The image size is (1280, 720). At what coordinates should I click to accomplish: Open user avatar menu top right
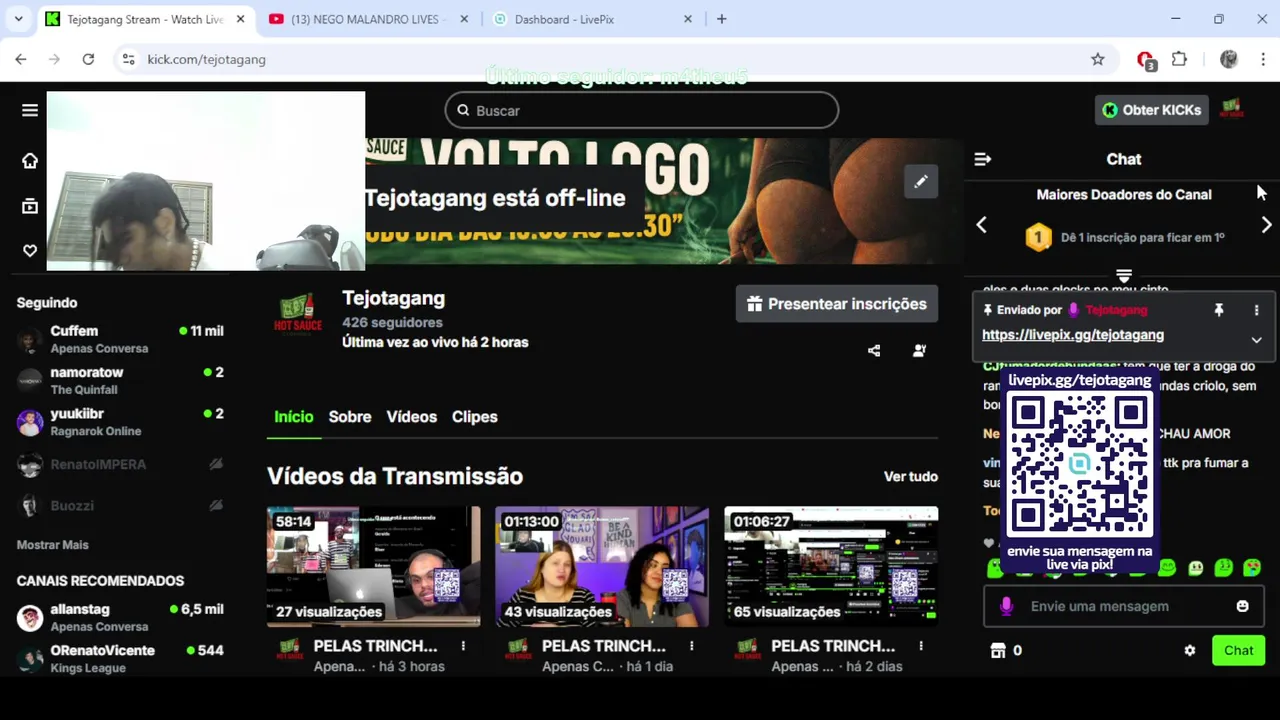pos(1232,109)
